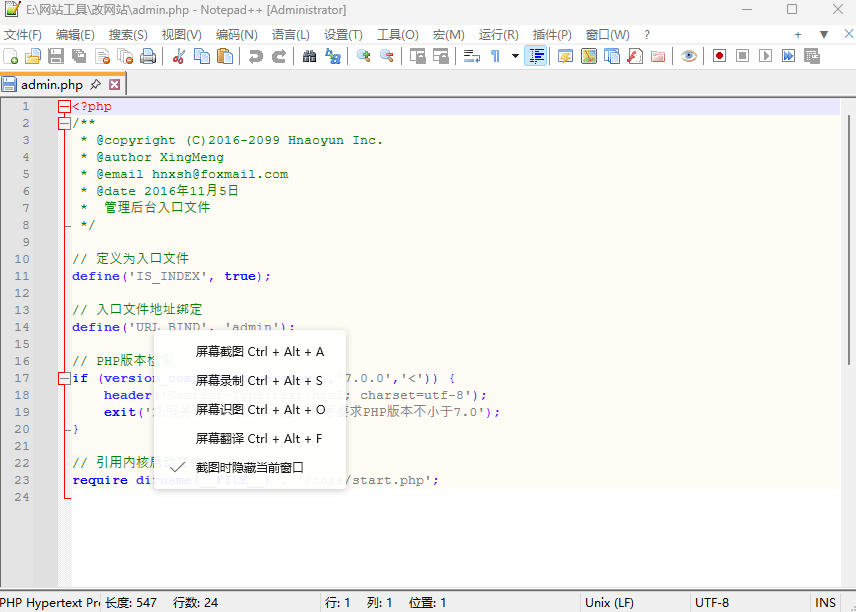Save the current file with floppy icon
Viewport: 856px width, 612px height.
point(56,56)
